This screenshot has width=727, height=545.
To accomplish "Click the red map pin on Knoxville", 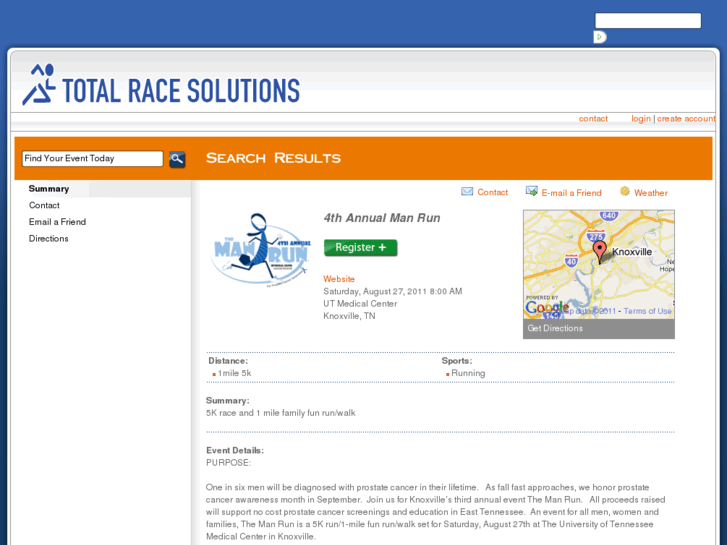I will [x=599, y=251].
